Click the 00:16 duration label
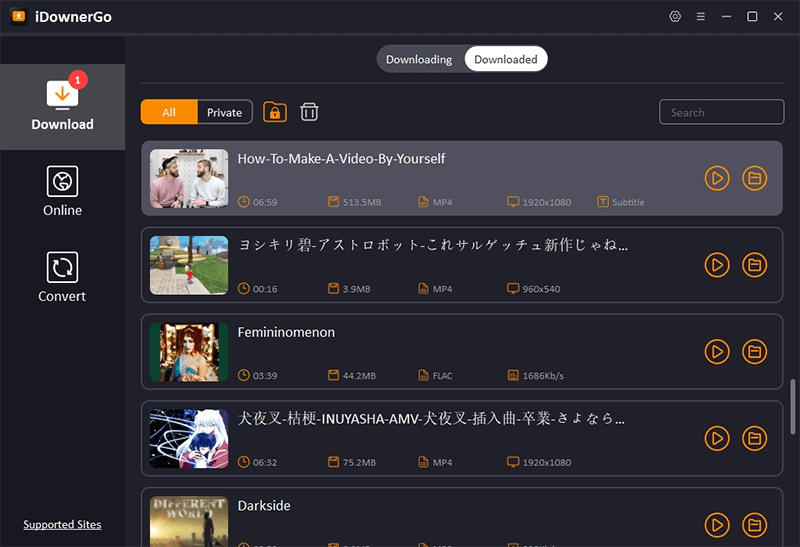 point(265,289)
